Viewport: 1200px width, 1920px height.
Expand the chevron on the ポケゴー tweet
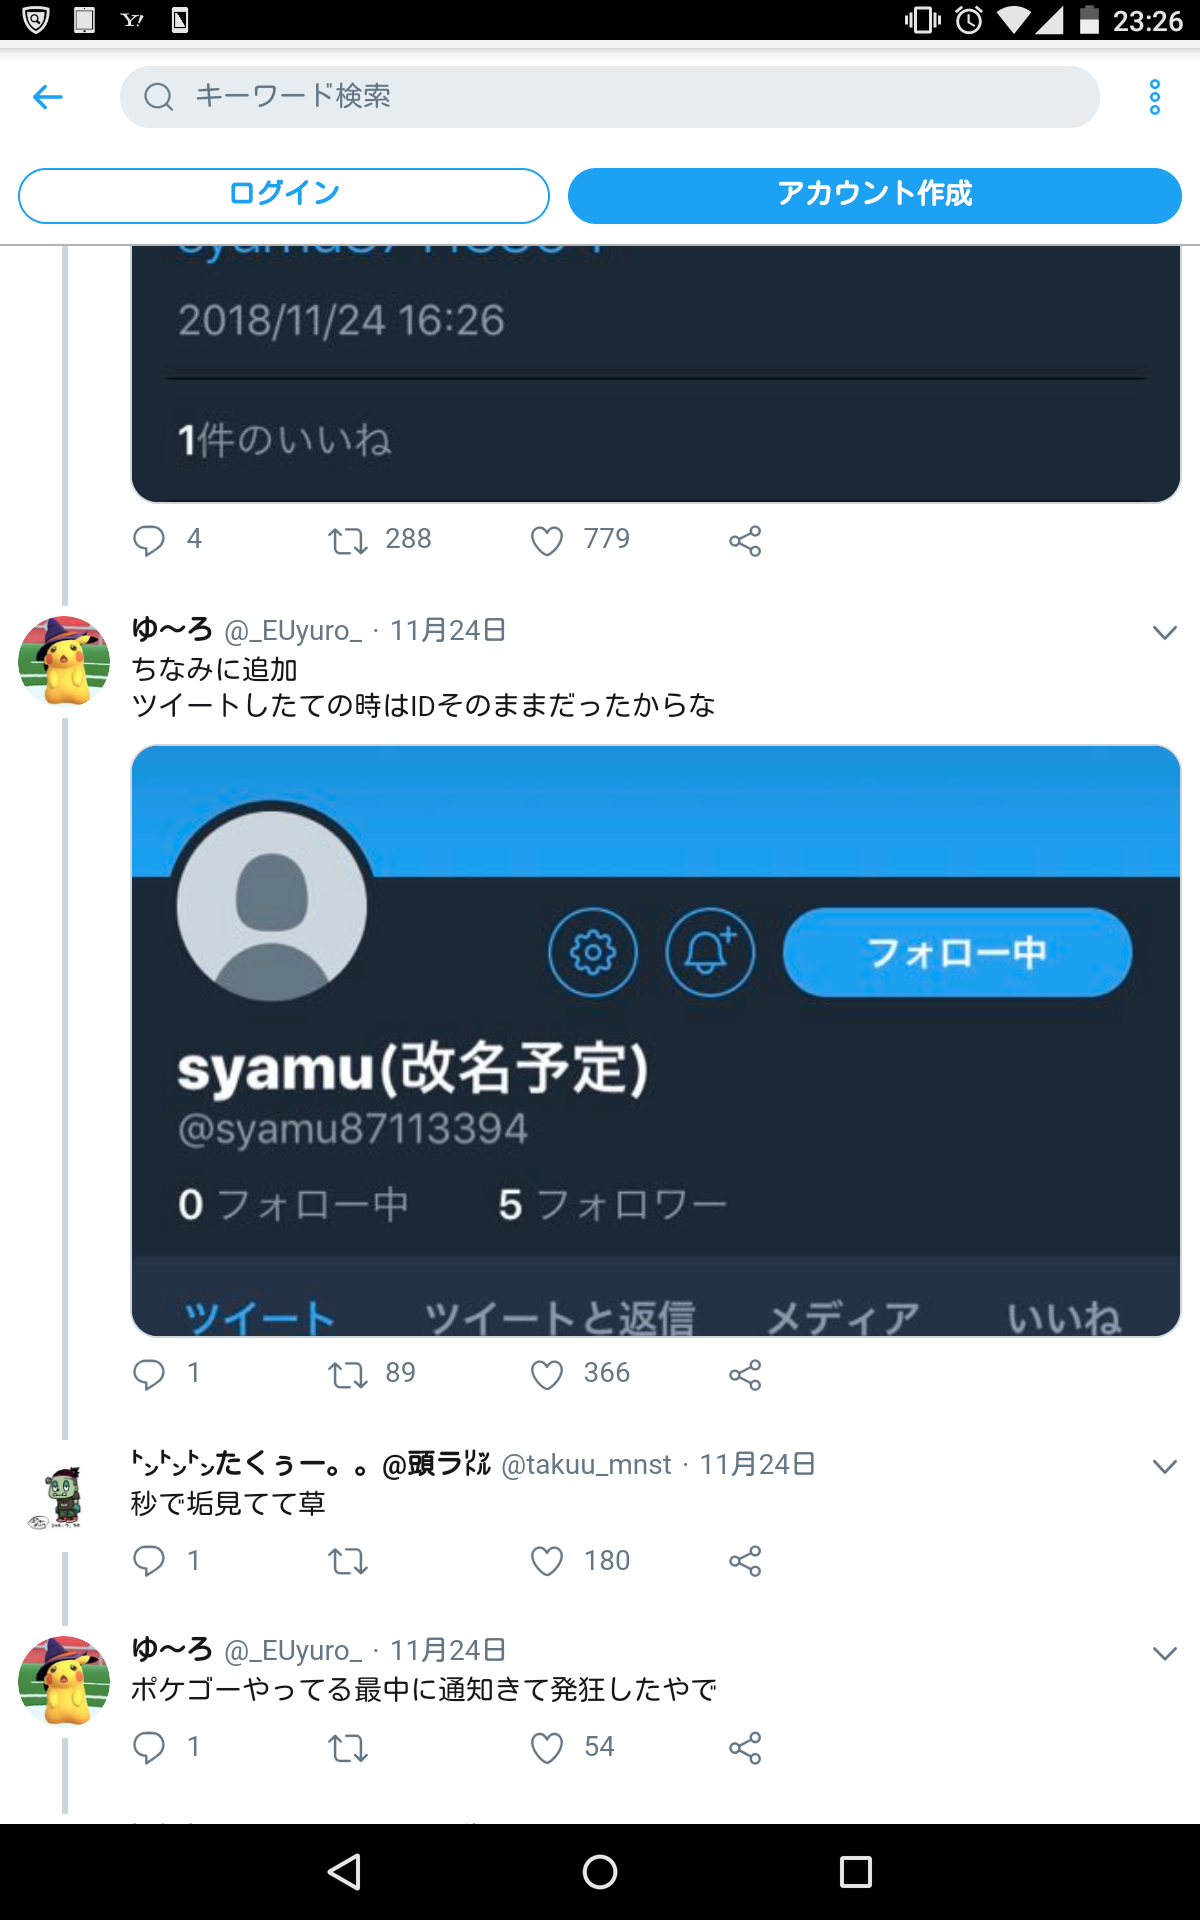(1165, 1653)
